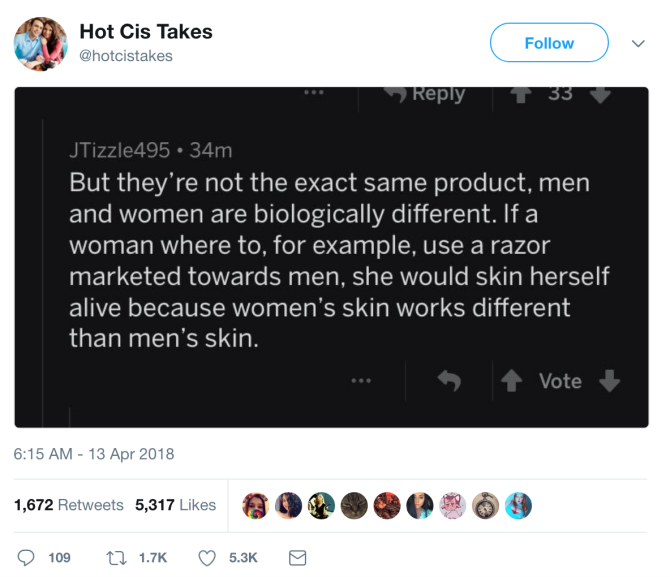Open the @hotcistakes handle link

(126, 56)
